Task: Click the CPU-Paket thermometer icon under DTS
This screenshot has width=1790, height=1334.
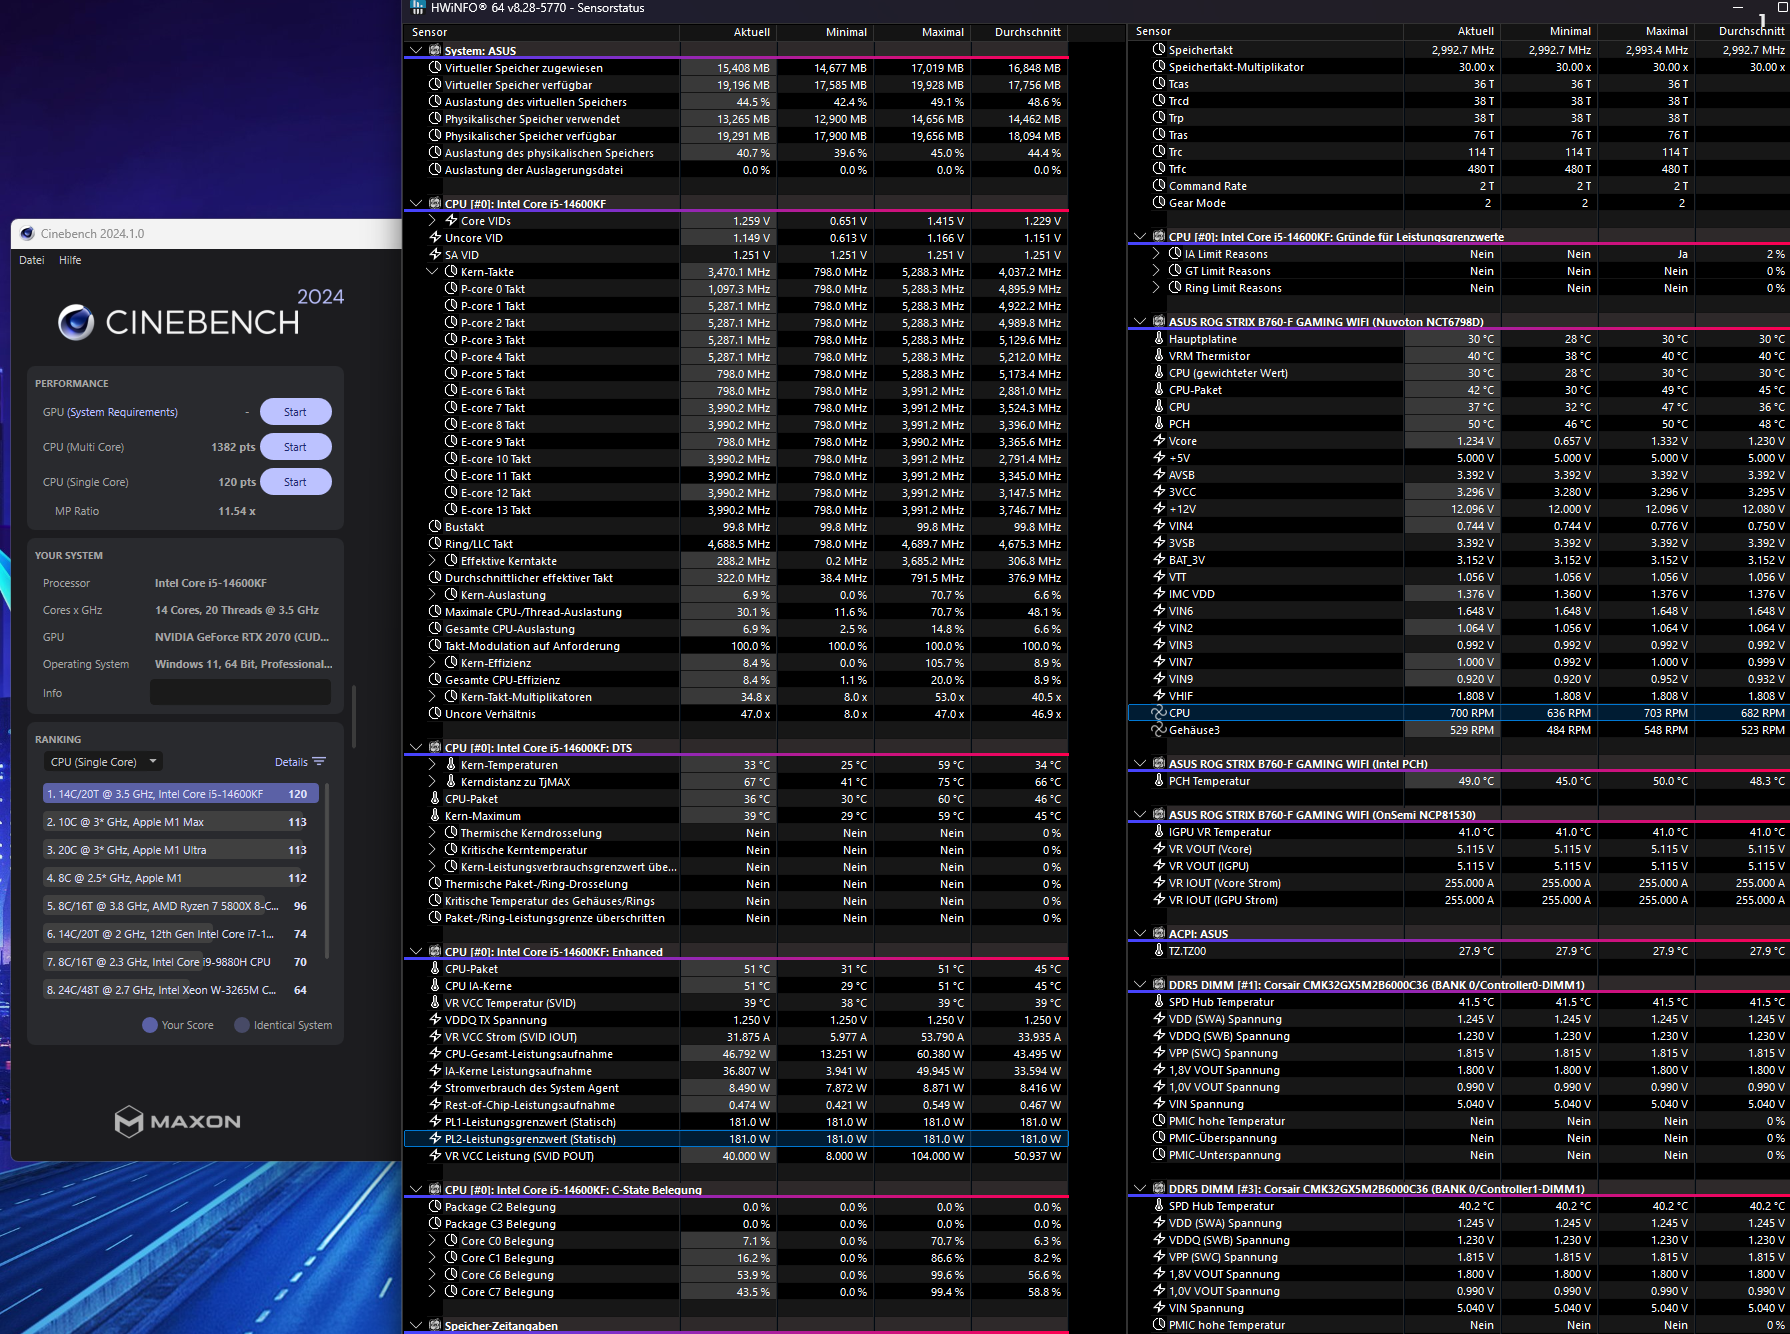Action: (x=435, y=799)
